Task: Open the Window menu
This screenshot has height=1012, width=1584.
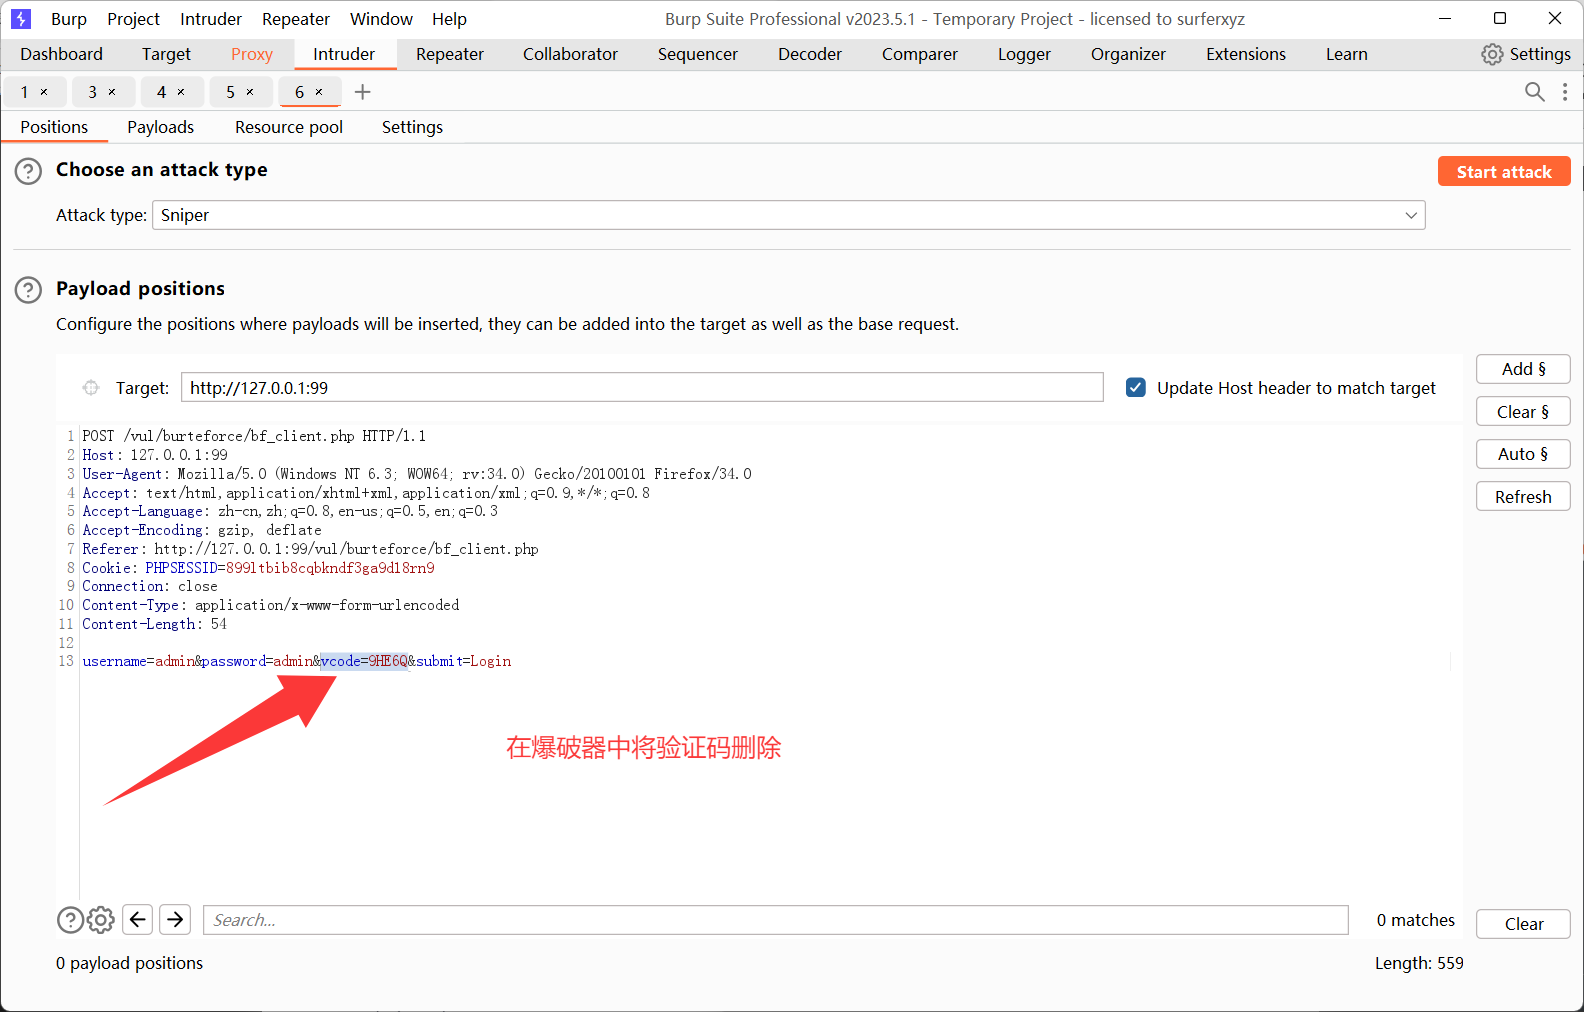Action: (x=381, y=19)
